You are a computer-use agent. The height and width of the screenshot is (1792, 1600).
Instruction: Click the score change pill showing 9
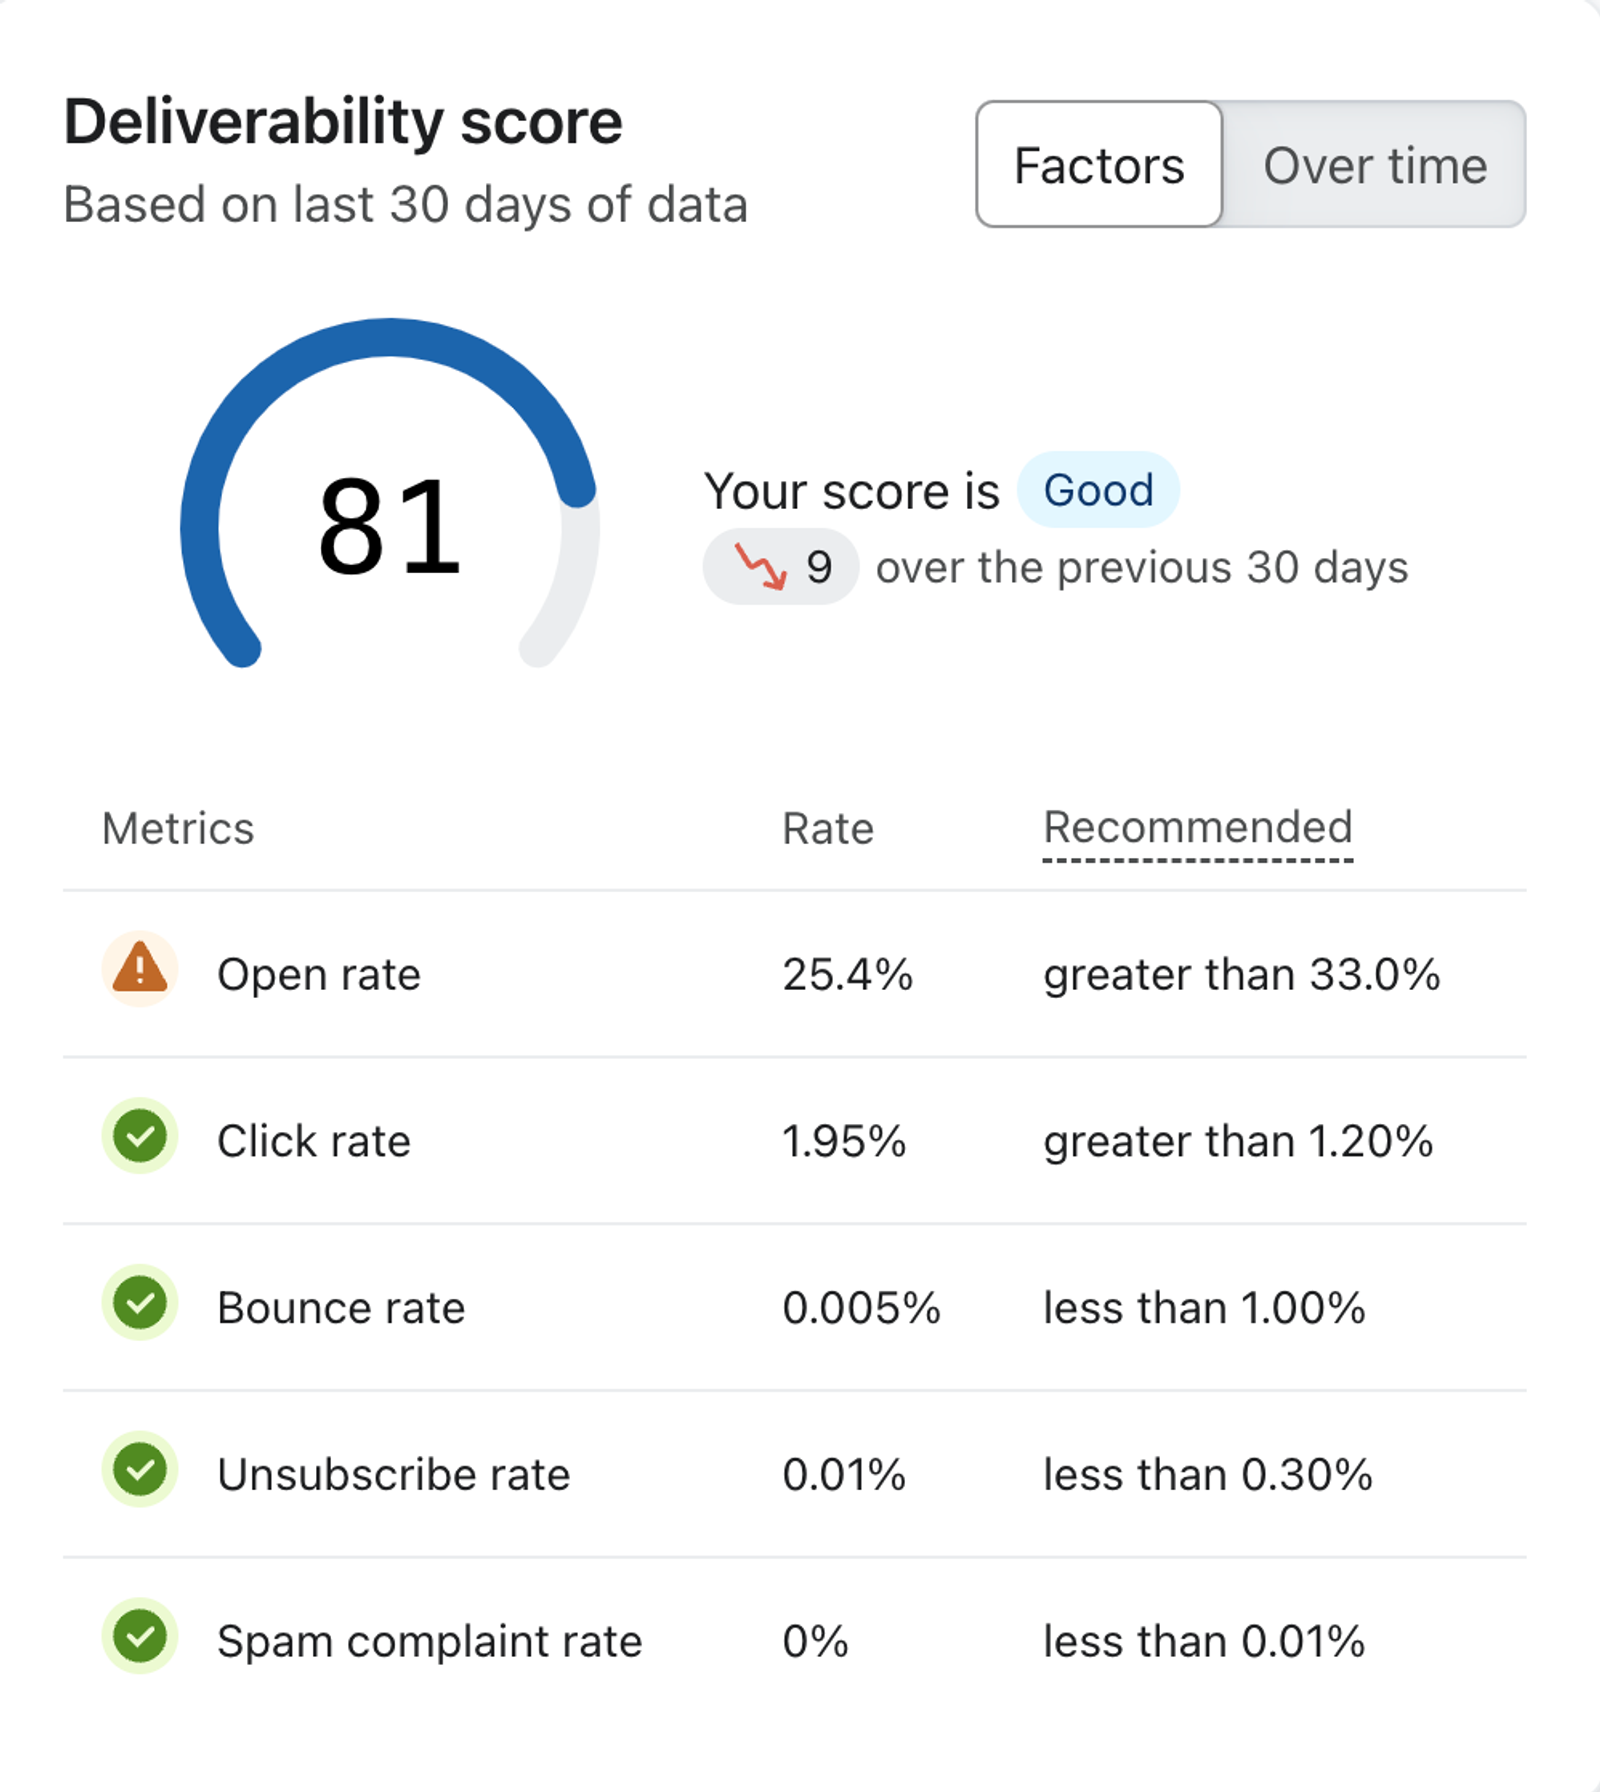(780, 566)
